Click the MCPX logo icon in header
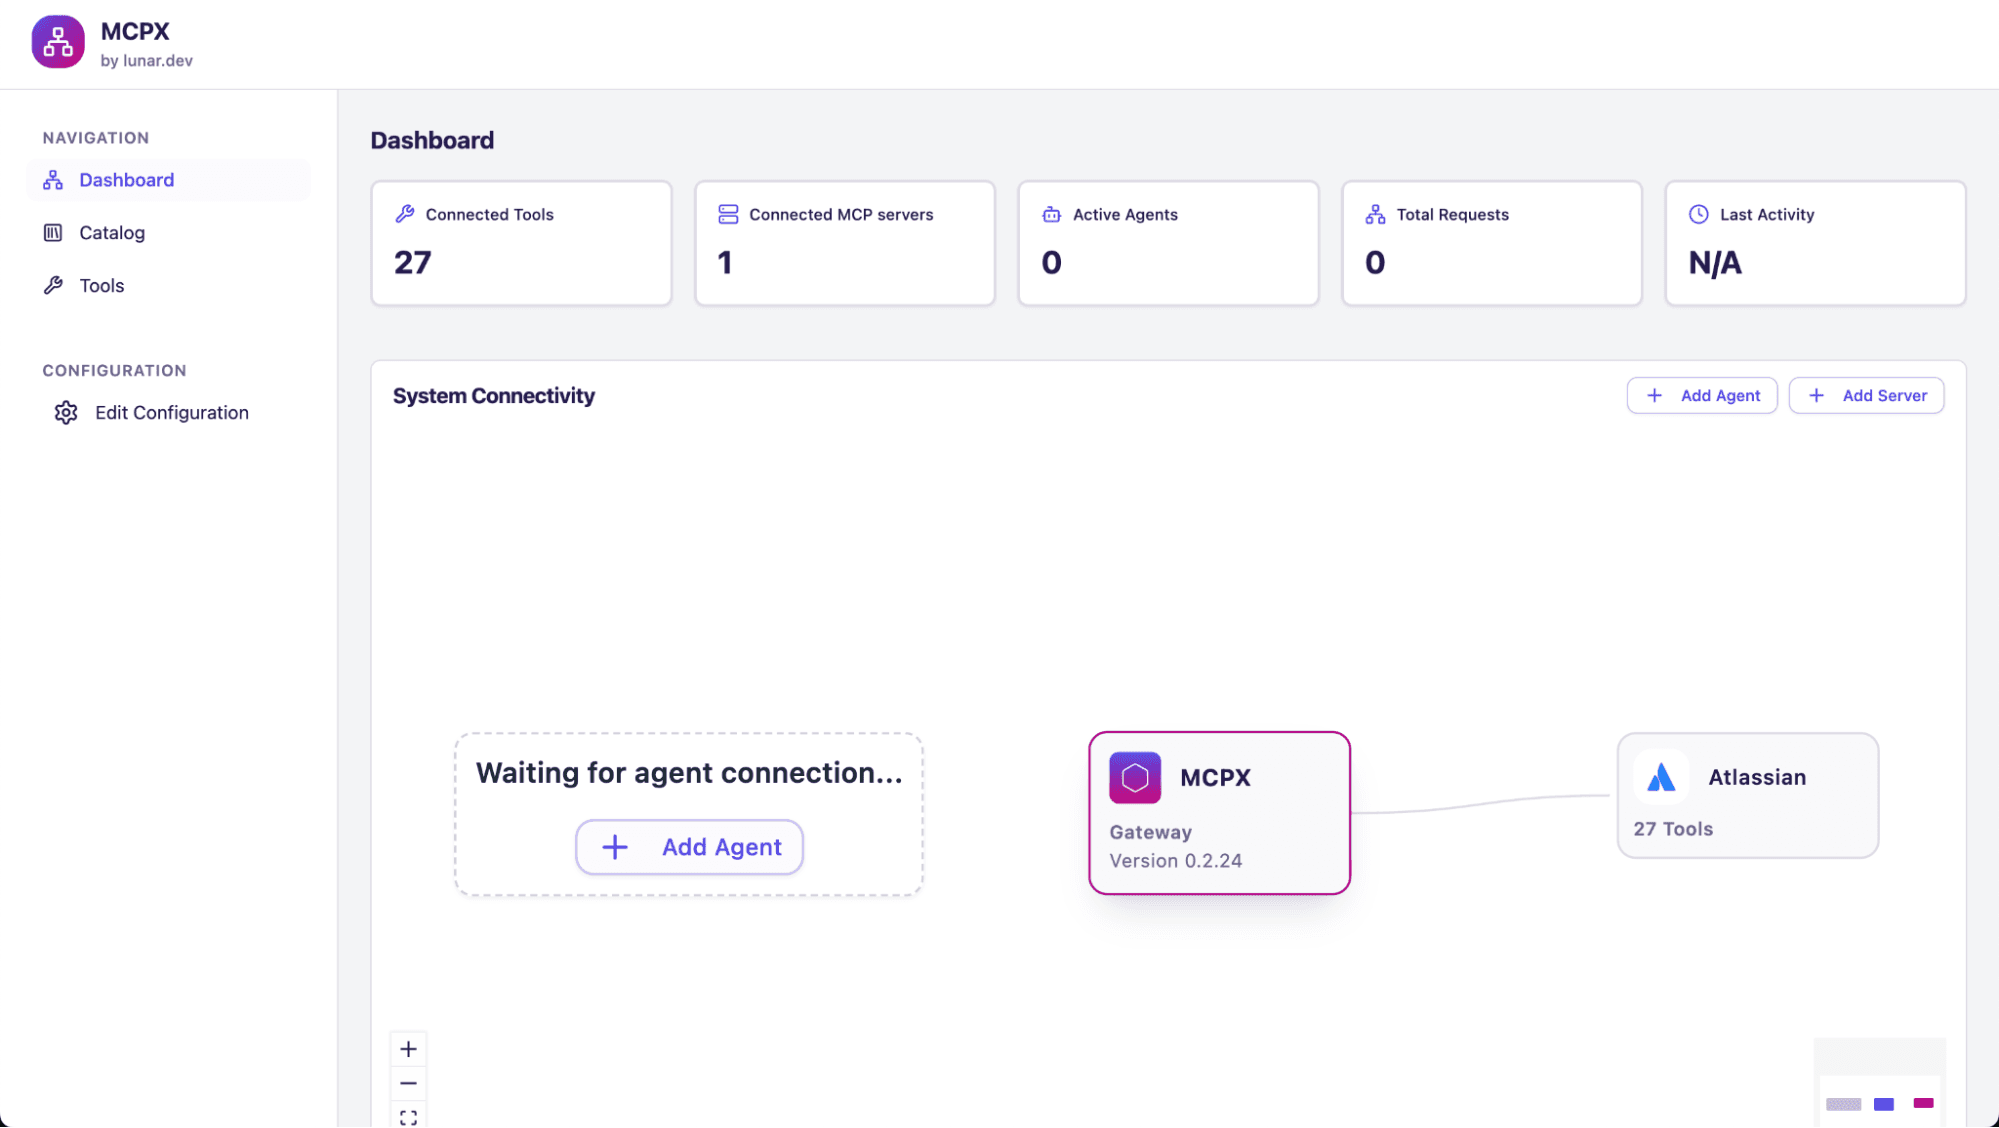Screen dimensions: 1999x1128 tap(58, 42)
